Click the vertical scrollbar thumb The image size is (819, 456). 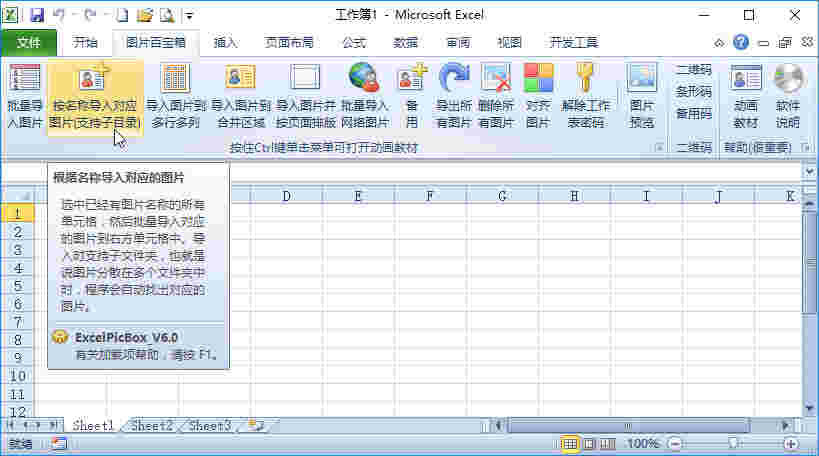click(810, 261)
